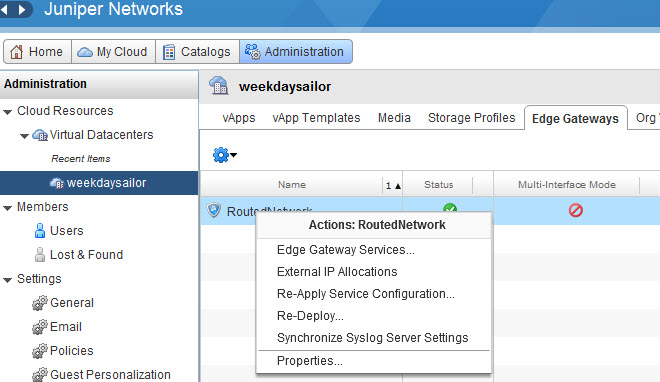Screen dimensions: 660x382
Task: Select weekdaysailor in the Administration tree
Action: pyautogui.click(x=99, y=183)
